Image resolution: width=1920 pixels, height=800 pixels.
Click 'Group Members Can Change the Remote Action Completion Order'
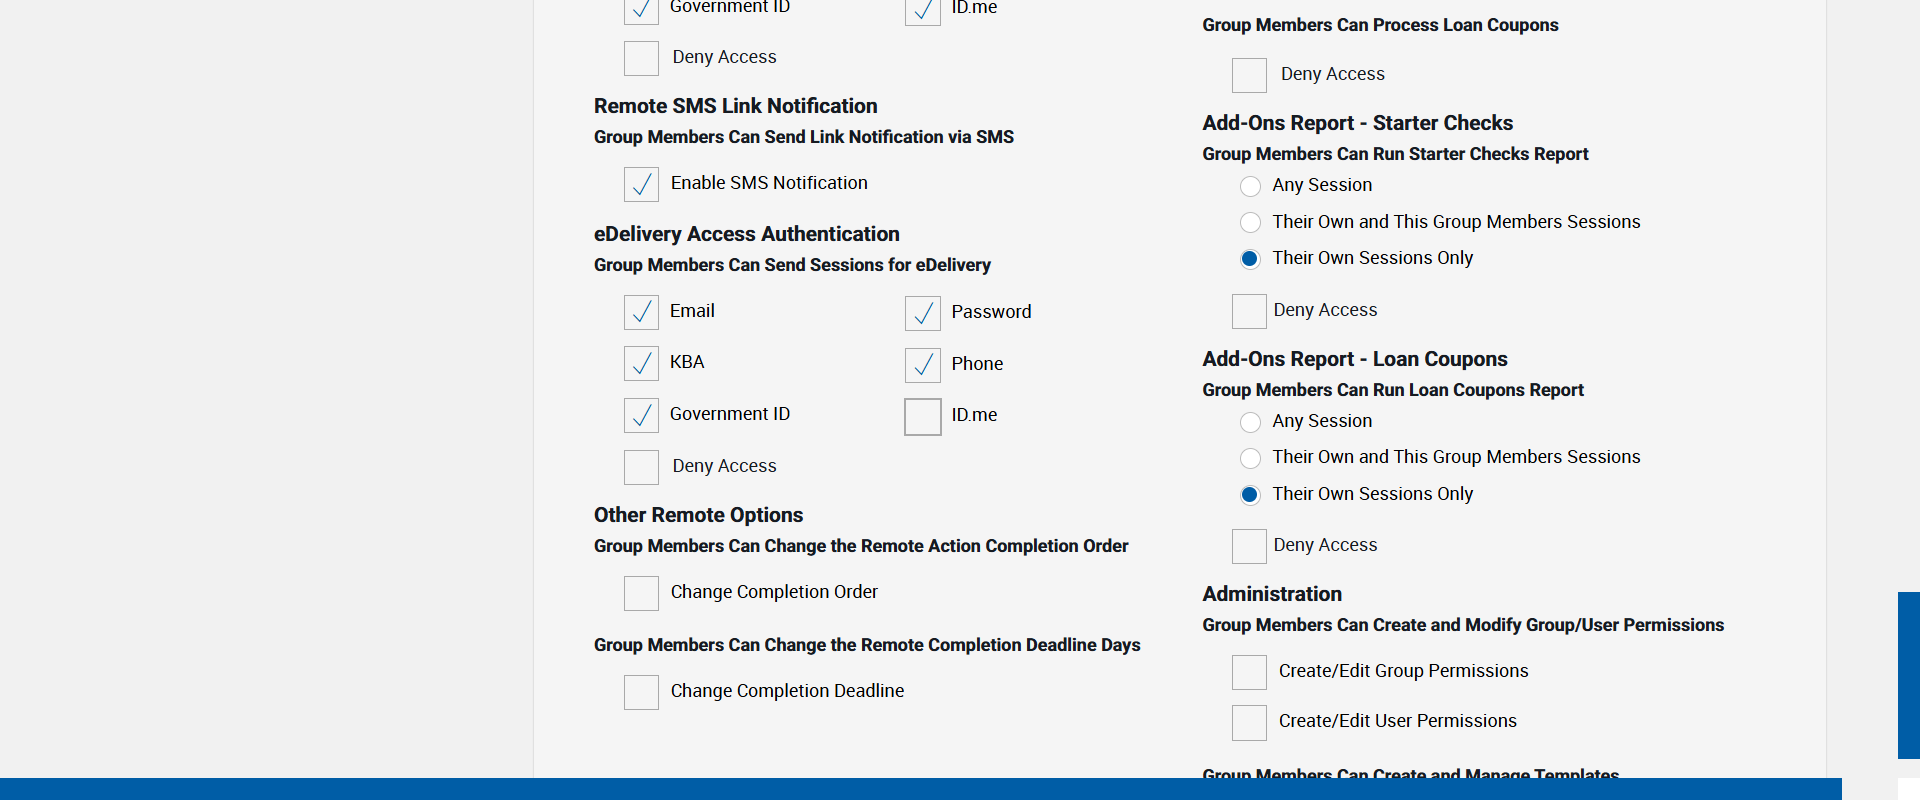pos(861,546)
